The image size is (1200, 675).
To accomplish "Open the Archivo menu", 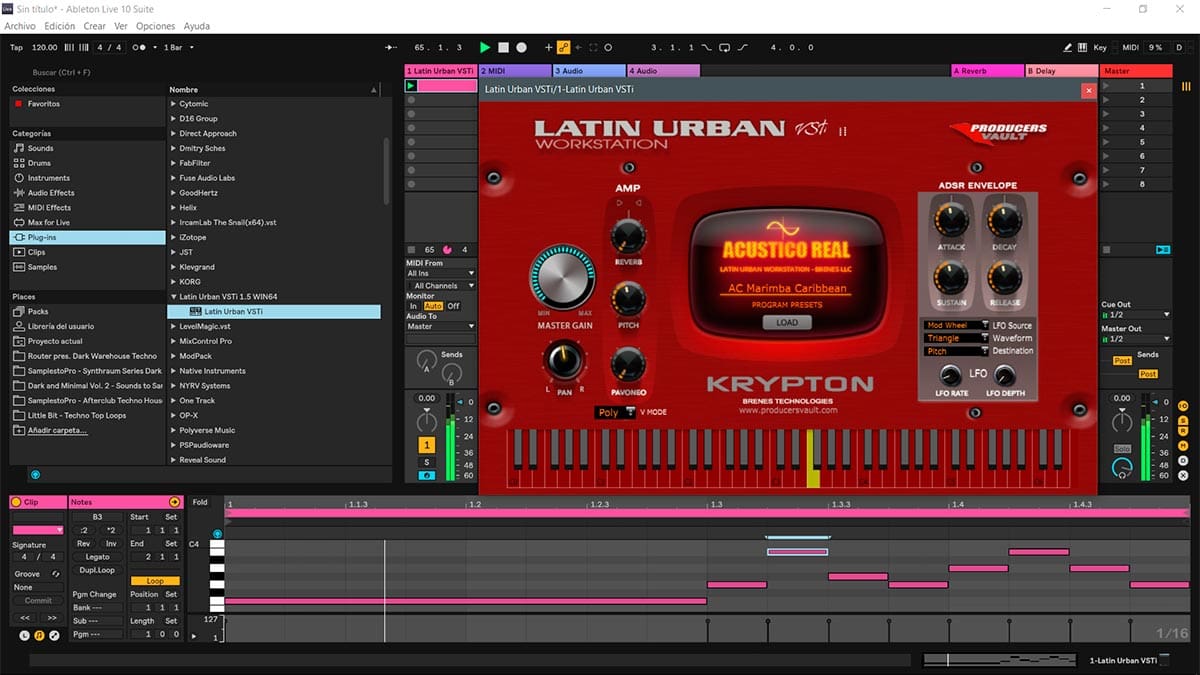I will point(21,26).
